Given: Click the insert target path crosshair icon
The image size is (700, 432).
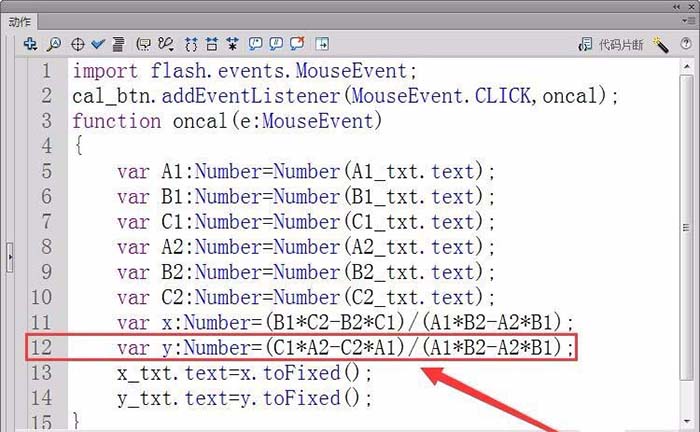Looking at the screenshot, I should (78, 44).
